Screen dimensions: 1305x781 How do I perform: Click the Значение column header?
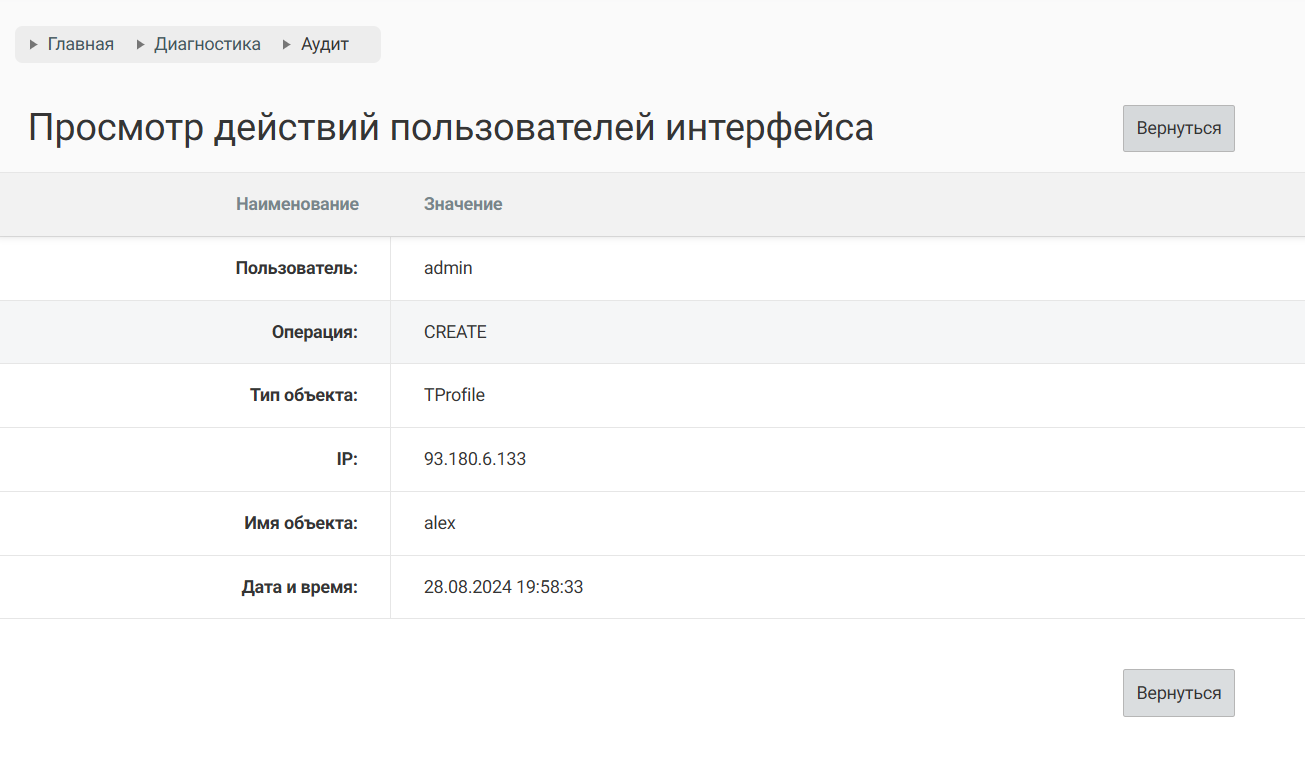coord(463,204)
